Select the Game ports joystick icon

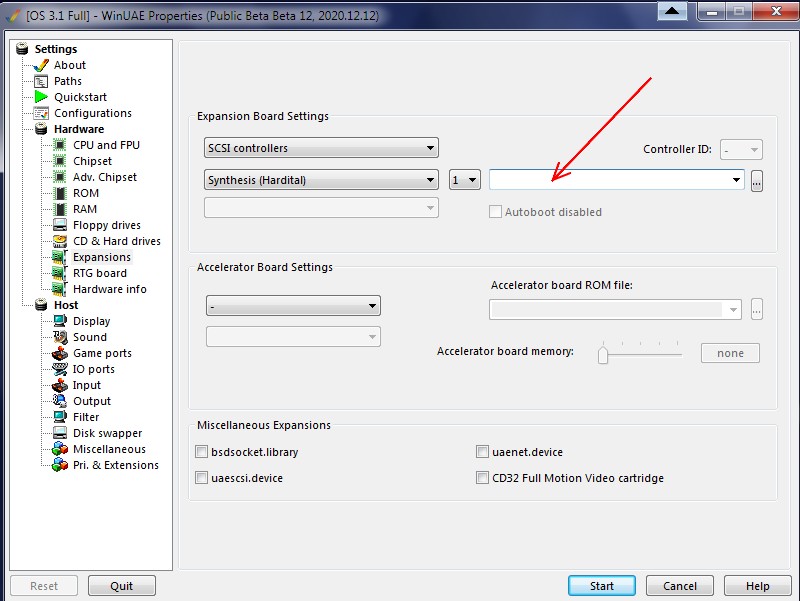60,353
